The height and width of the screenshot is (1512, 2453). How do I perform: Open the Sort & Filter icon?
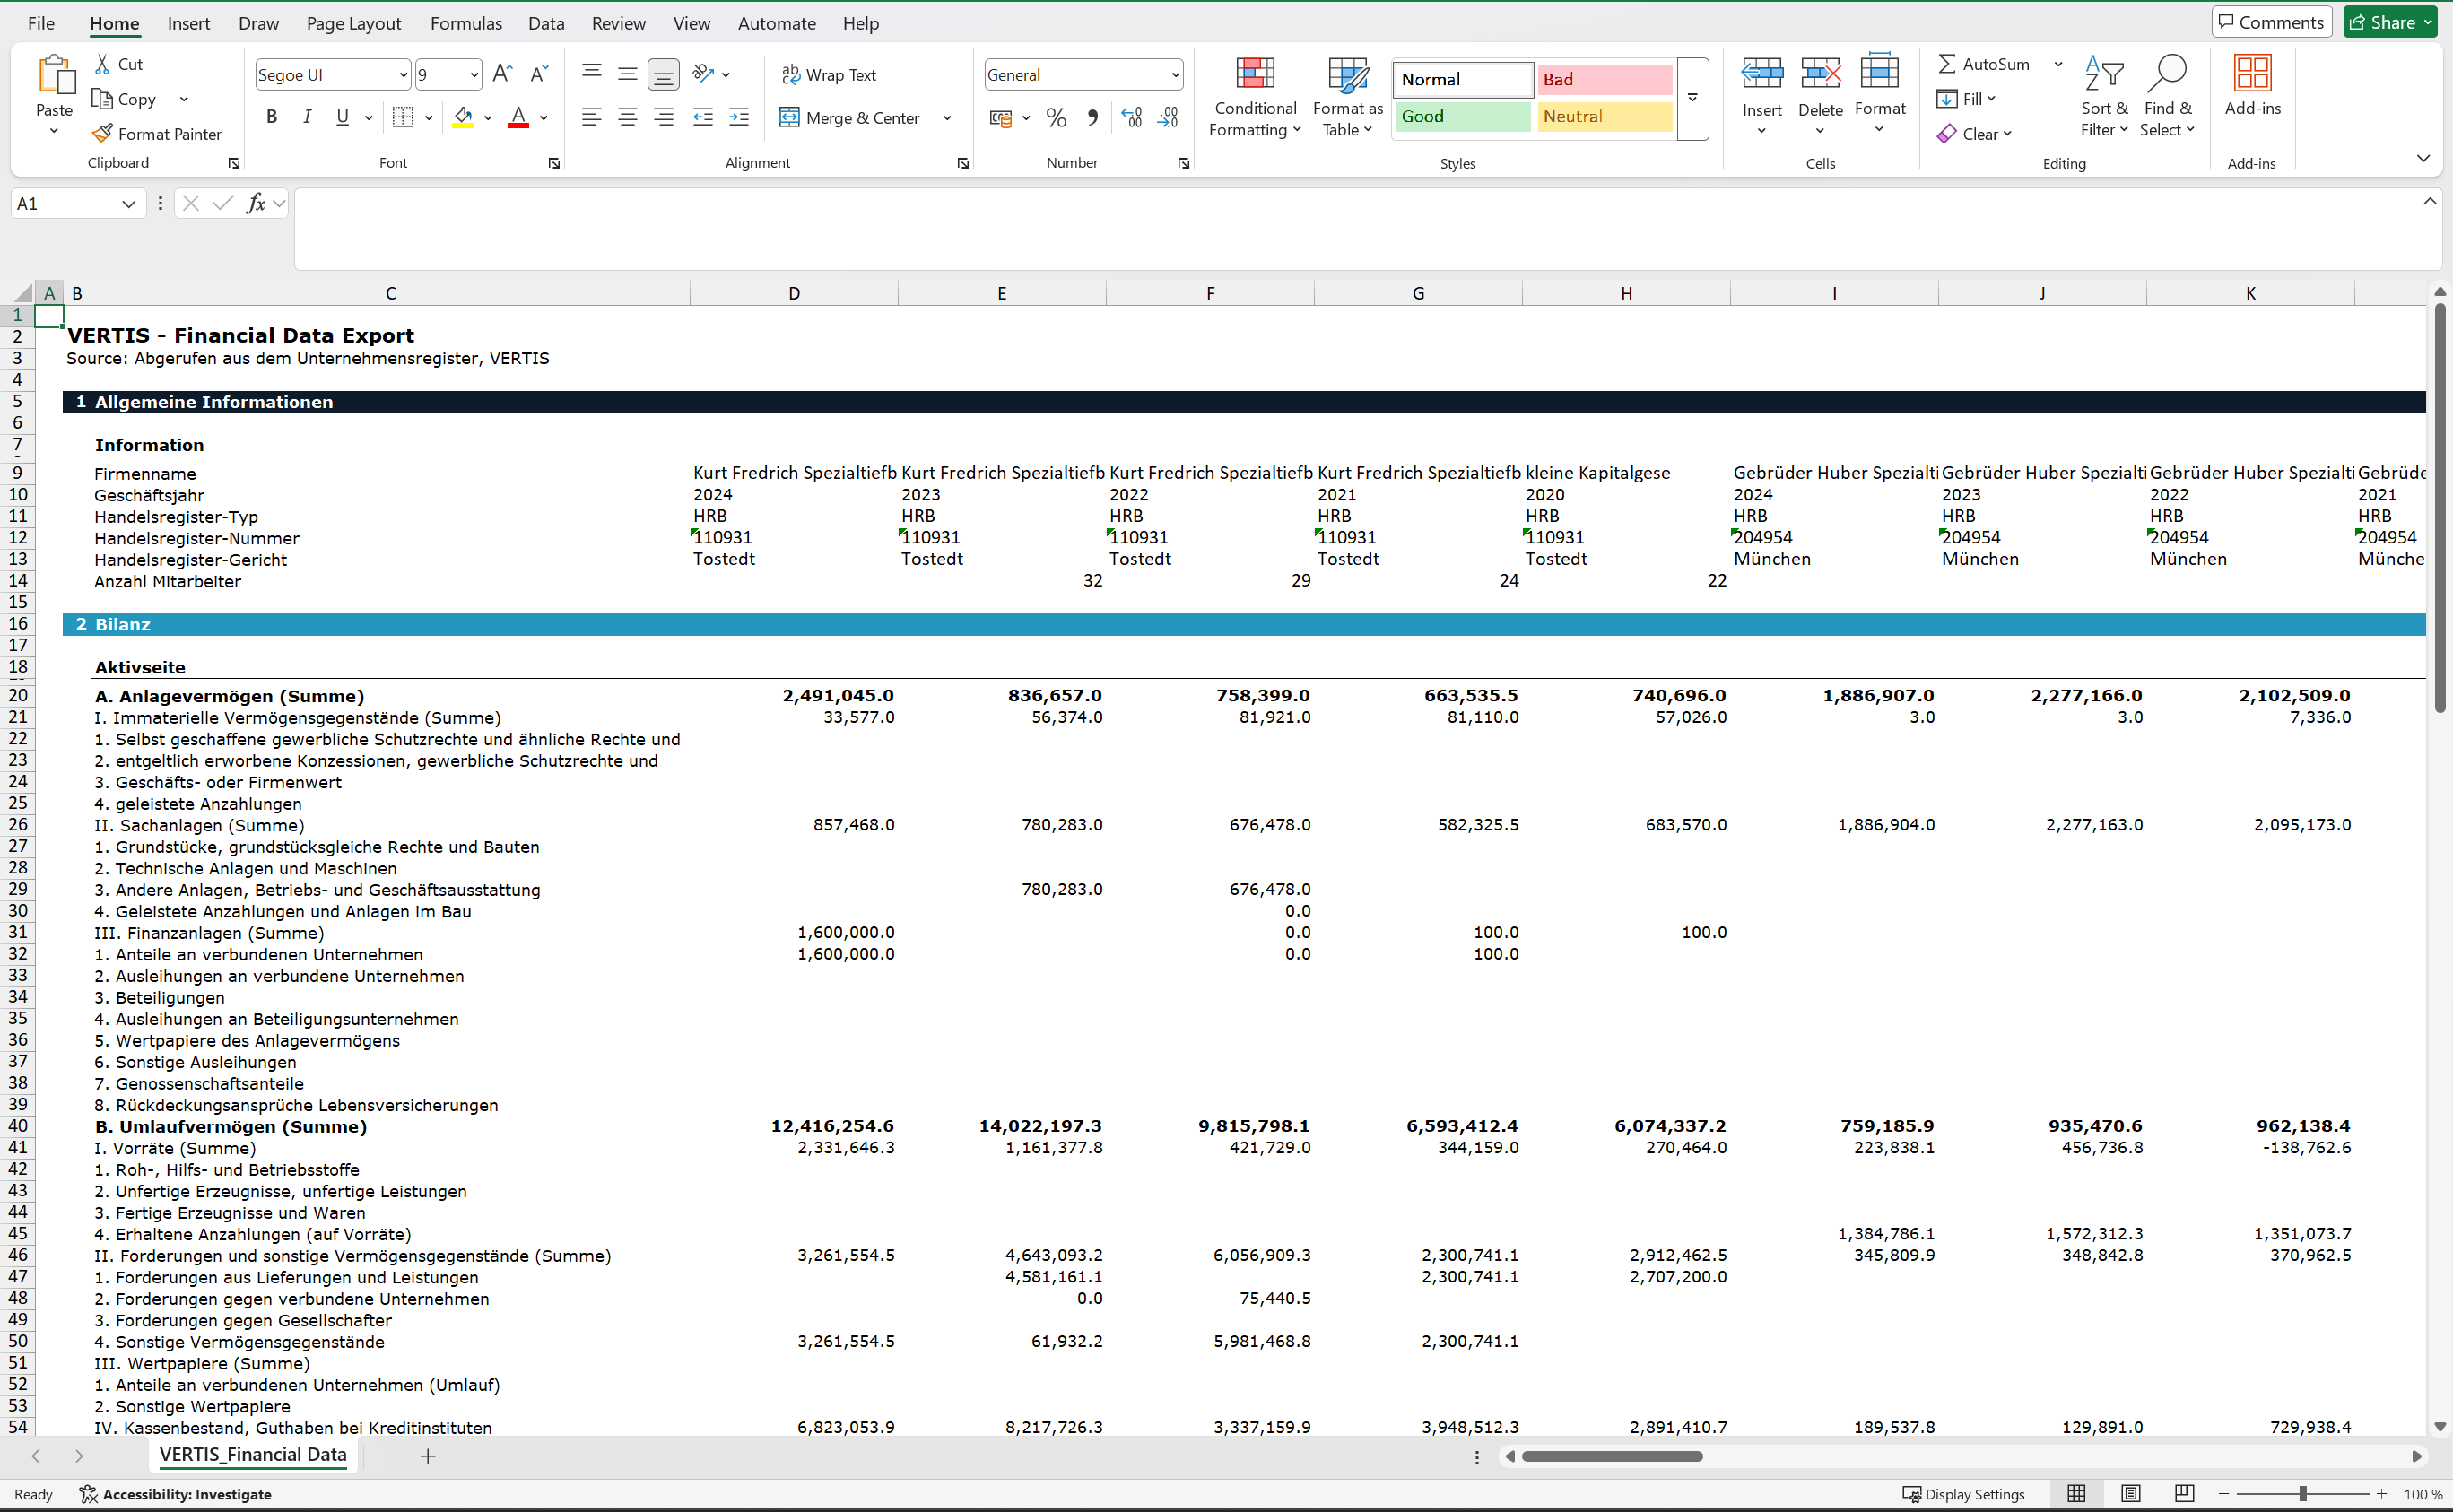point(2104,74)
